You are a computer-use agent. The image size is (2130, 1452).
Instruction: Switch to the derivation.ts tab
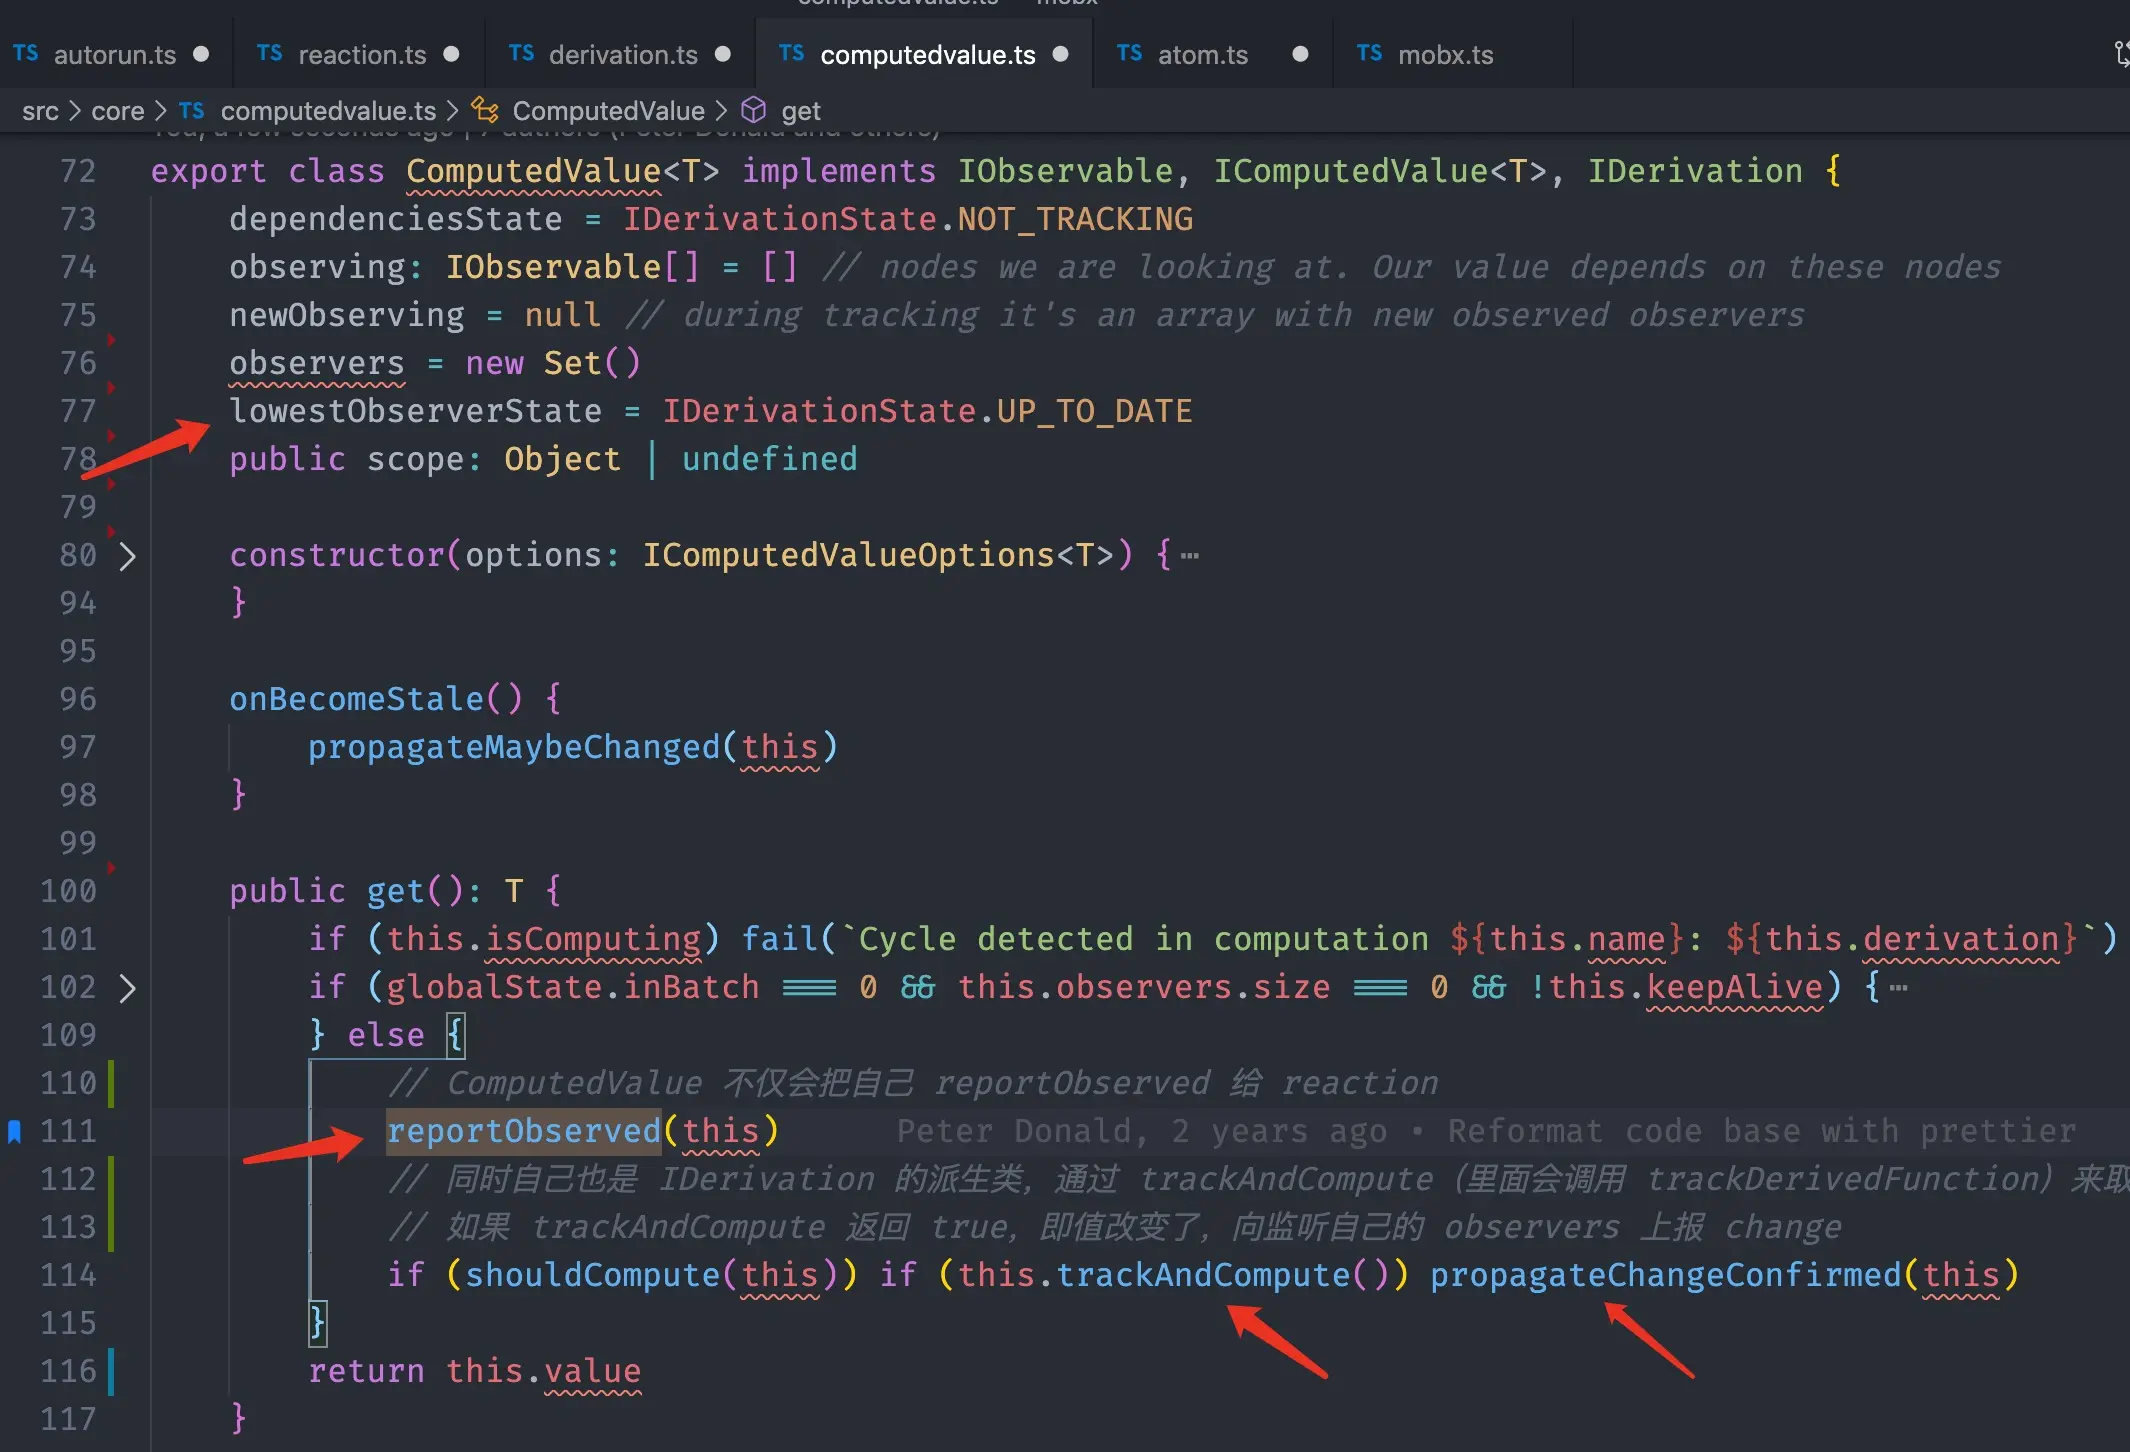(622, 55)
